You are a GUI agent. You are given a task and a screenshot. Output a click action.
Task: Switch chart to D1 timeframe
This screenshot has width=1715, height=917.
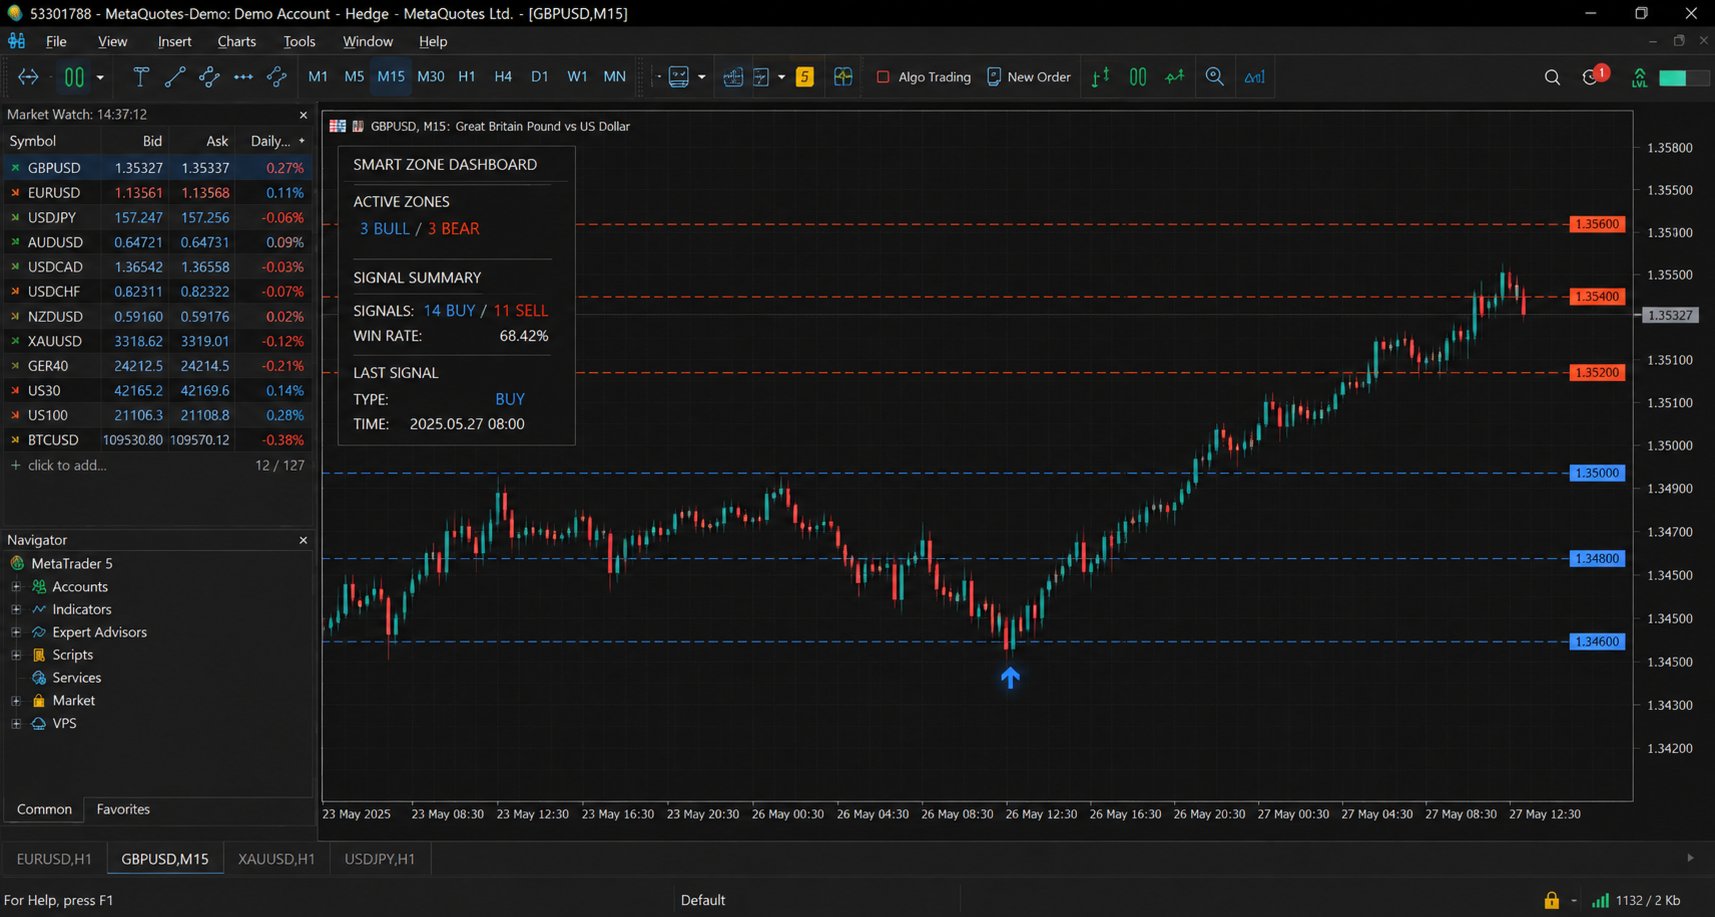pyautogui.click(x=540, y=77)
